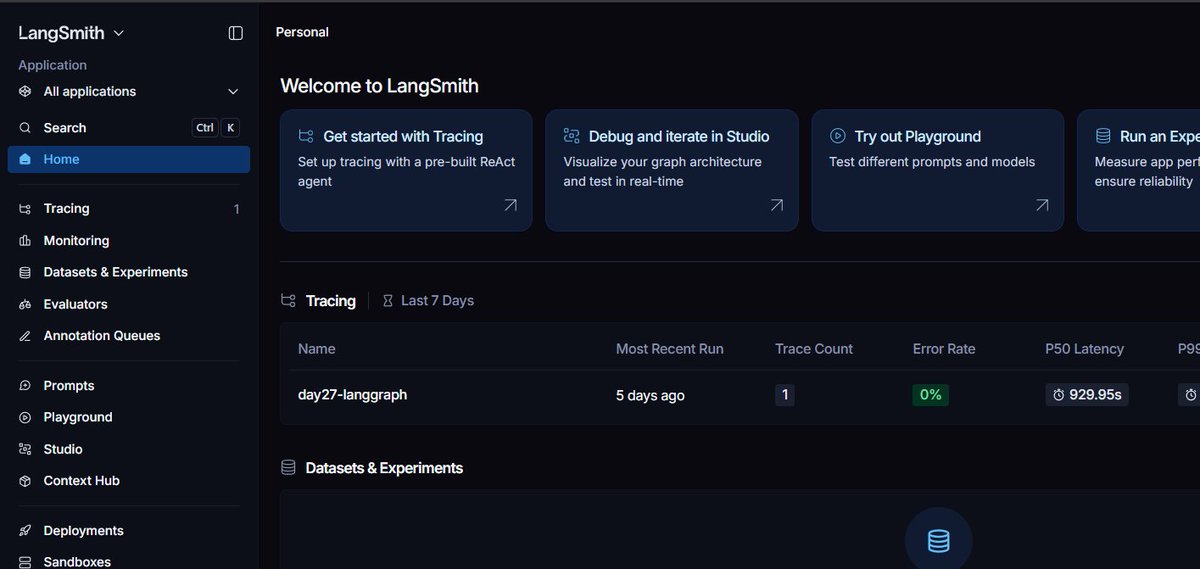1200x569 pixels.
Task: Click the sidebar Playground play icon
Action: tap(25, 417)
